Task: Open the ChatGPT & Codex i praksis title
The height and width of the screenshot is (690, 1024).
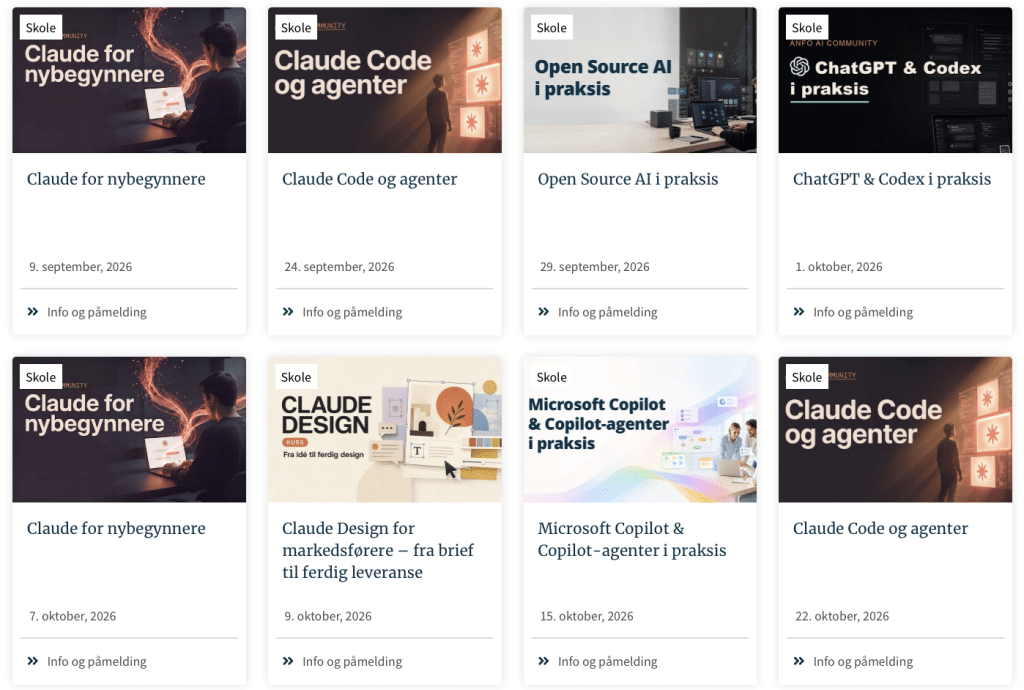Action: point(891,180)
